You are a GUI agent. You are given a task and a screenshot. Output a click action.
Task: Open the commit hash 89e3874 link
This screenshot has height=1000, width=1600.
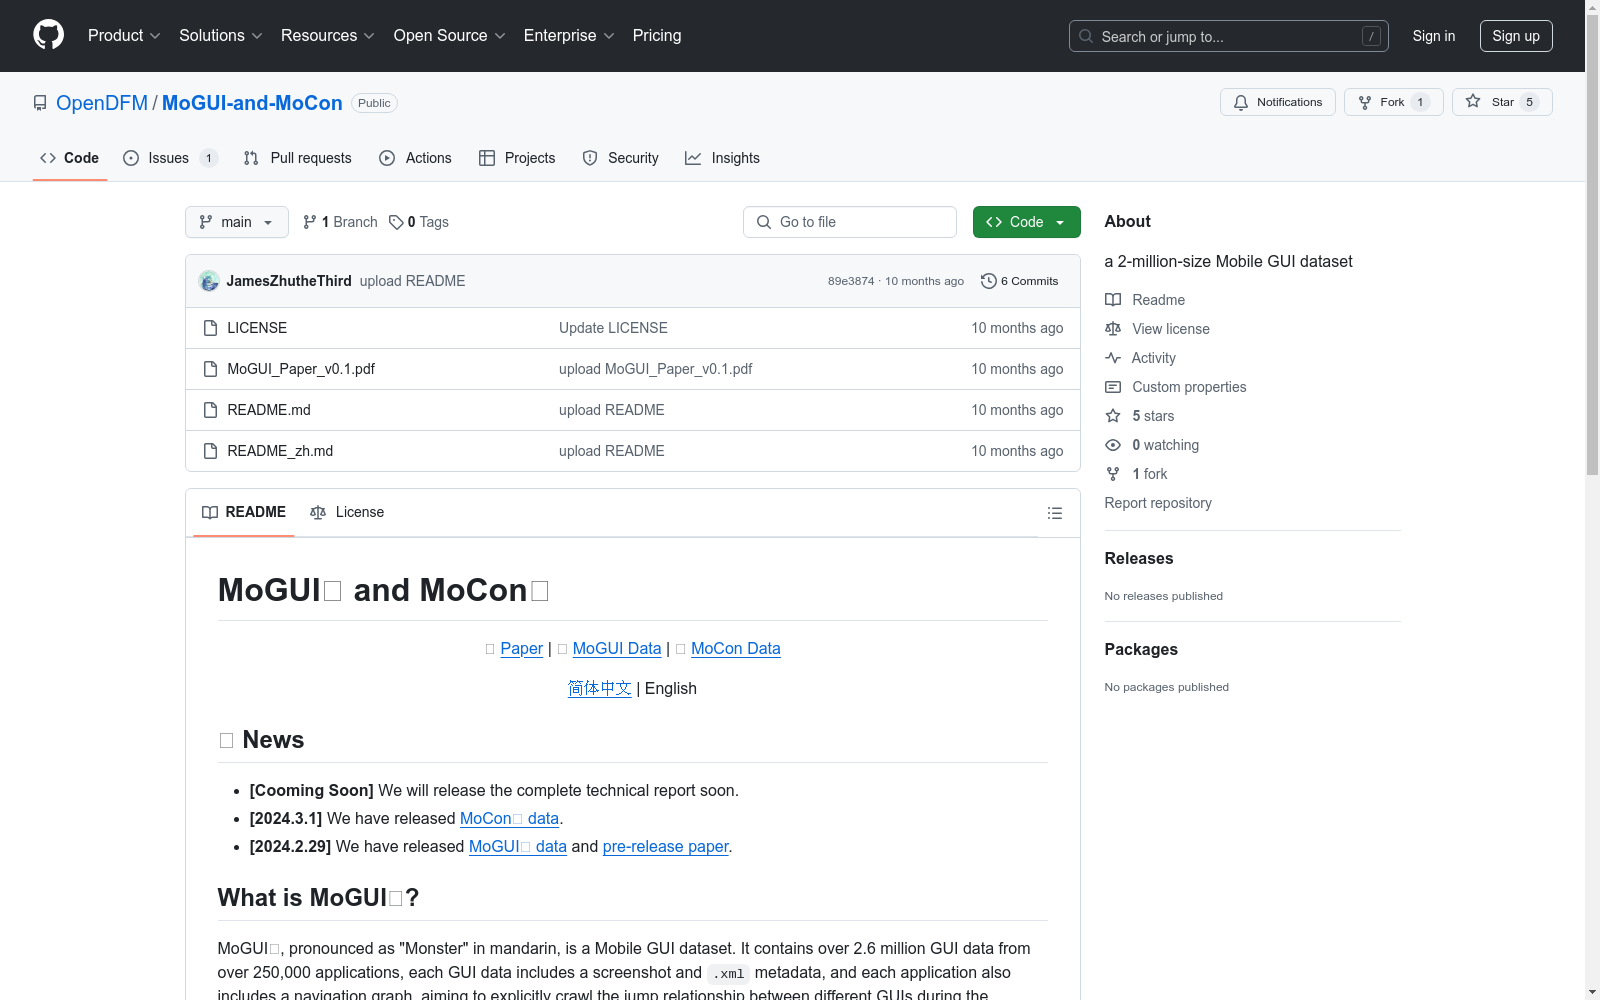851,281
